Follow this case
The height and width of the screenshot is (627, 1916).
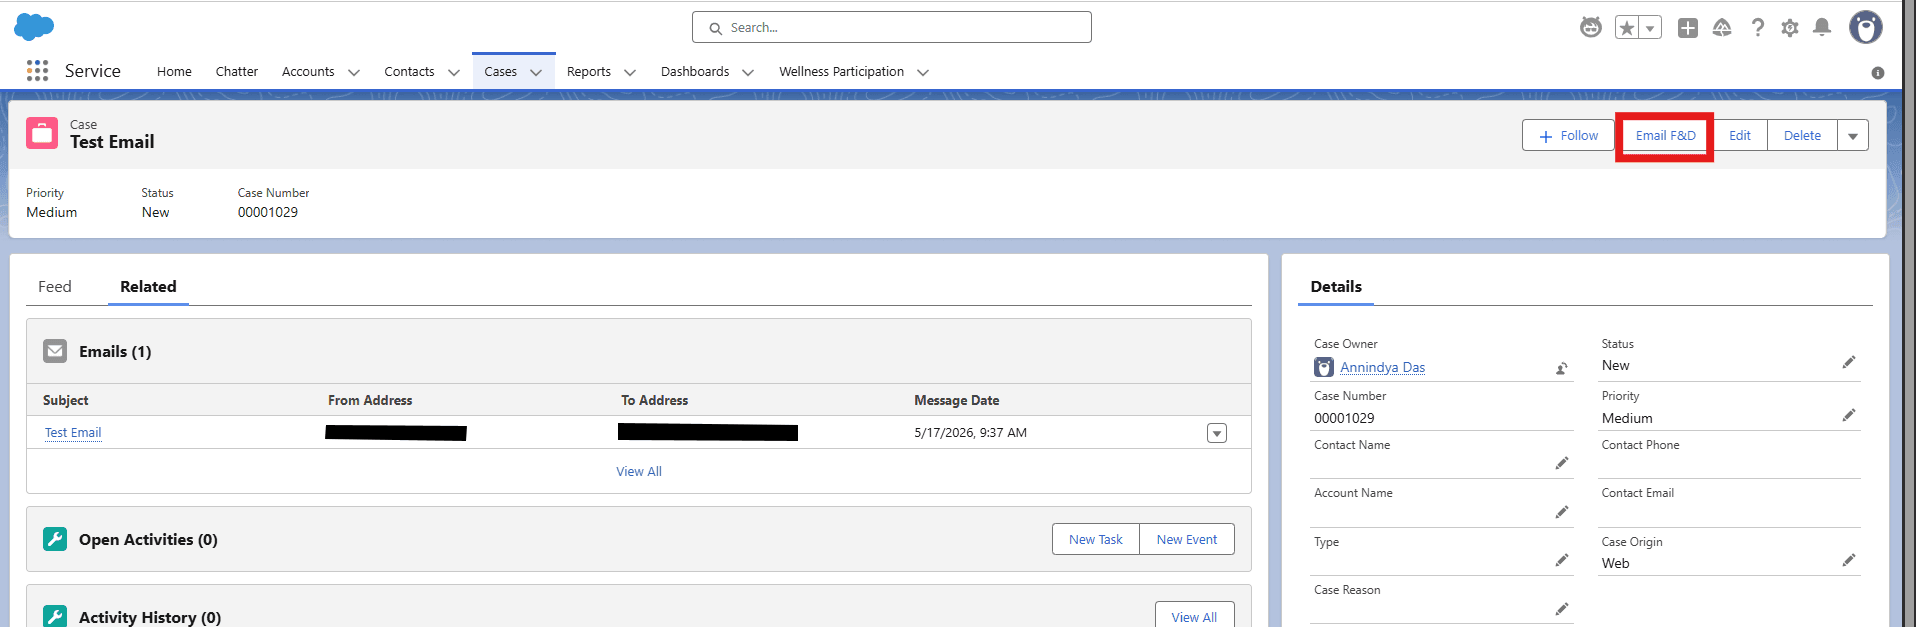pos(1568,135)
